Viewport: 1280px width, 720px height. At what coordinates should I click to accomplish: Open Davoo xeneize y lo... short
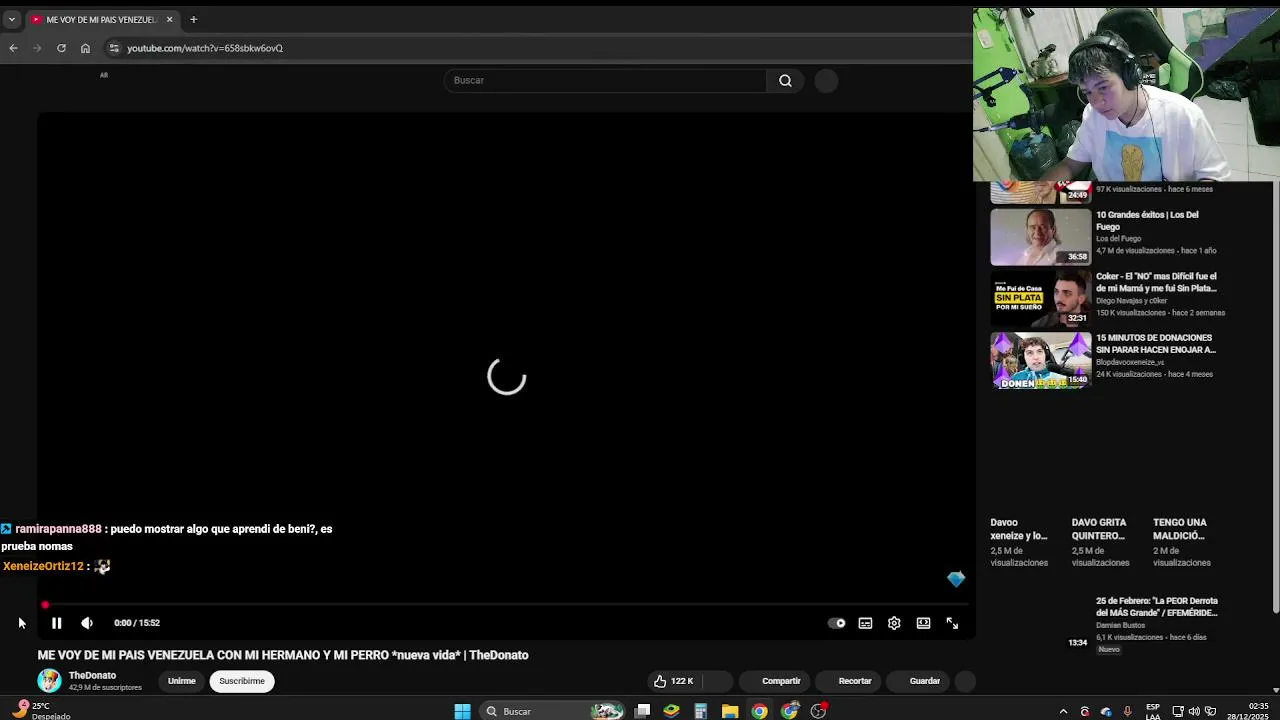1019,529
